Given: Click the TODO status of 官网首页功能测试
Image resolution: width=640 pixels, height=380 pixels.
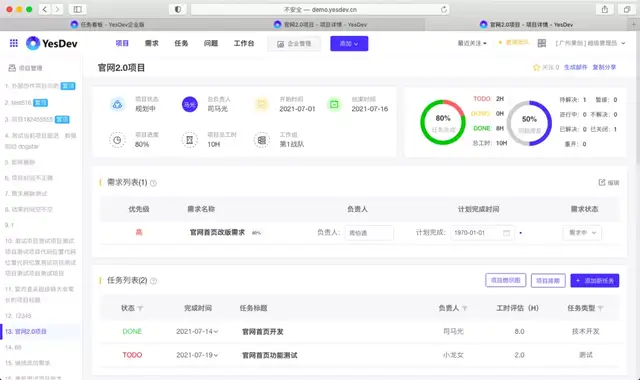Looking at the screenshot, I should pos(132,355).
